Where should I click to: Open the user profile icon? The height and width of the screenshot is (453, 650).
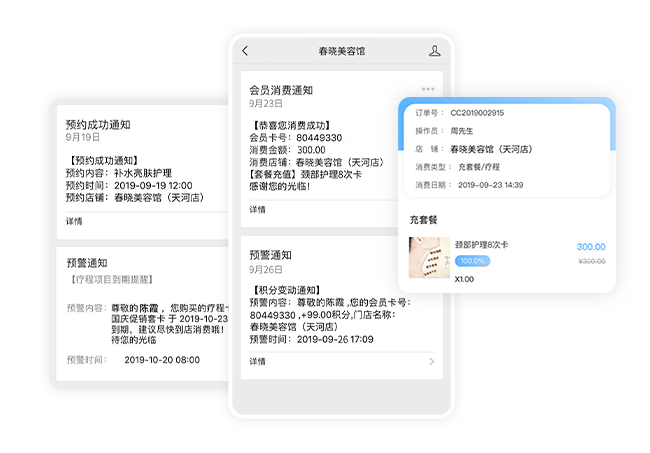[434, 51]
